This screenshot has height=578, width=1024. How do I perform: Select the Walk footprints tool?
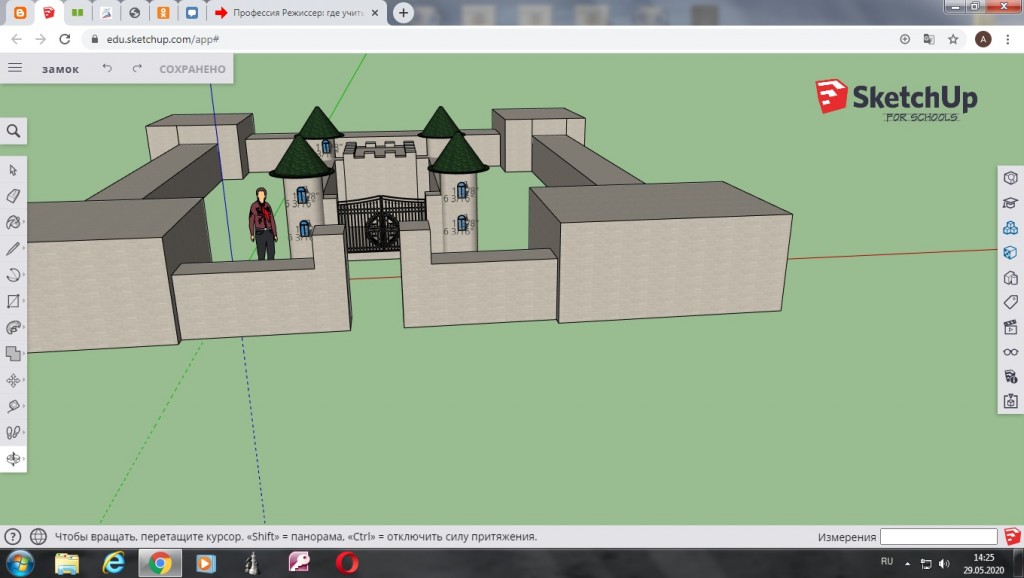point(13,432)
